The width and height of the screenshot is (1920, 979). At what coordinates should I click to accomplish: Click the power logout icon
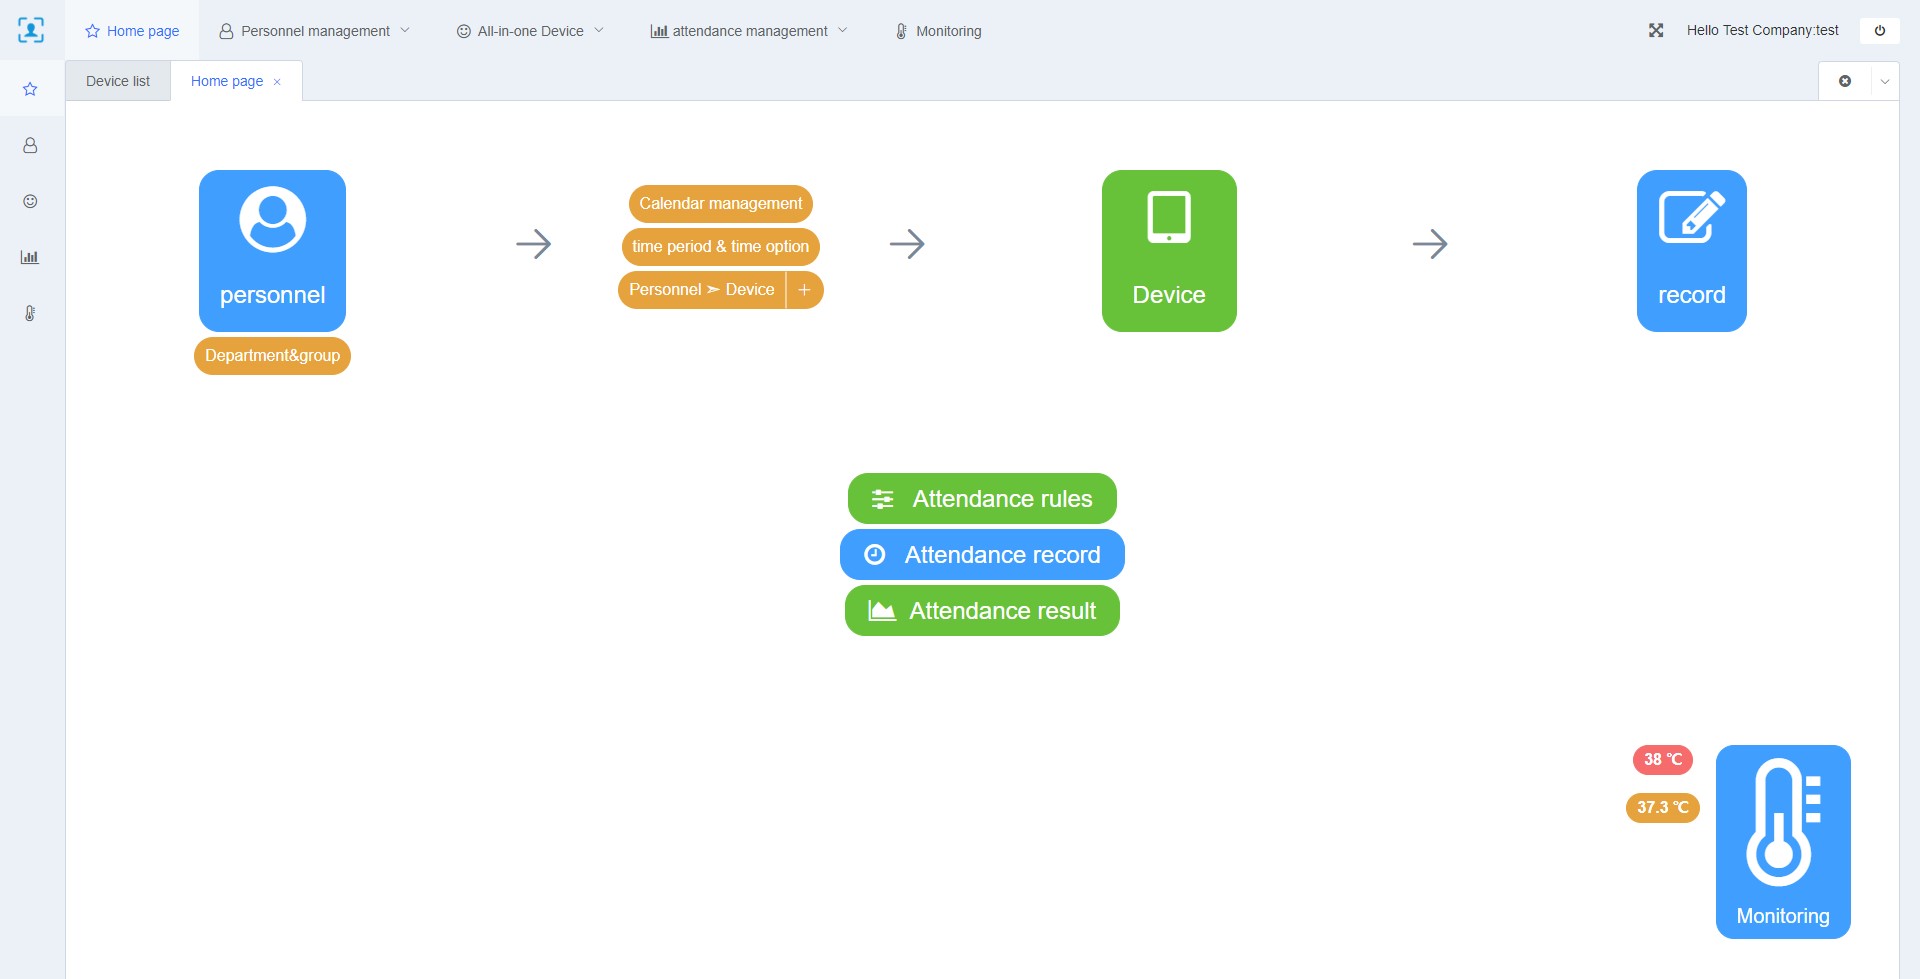pos(1879,31)
